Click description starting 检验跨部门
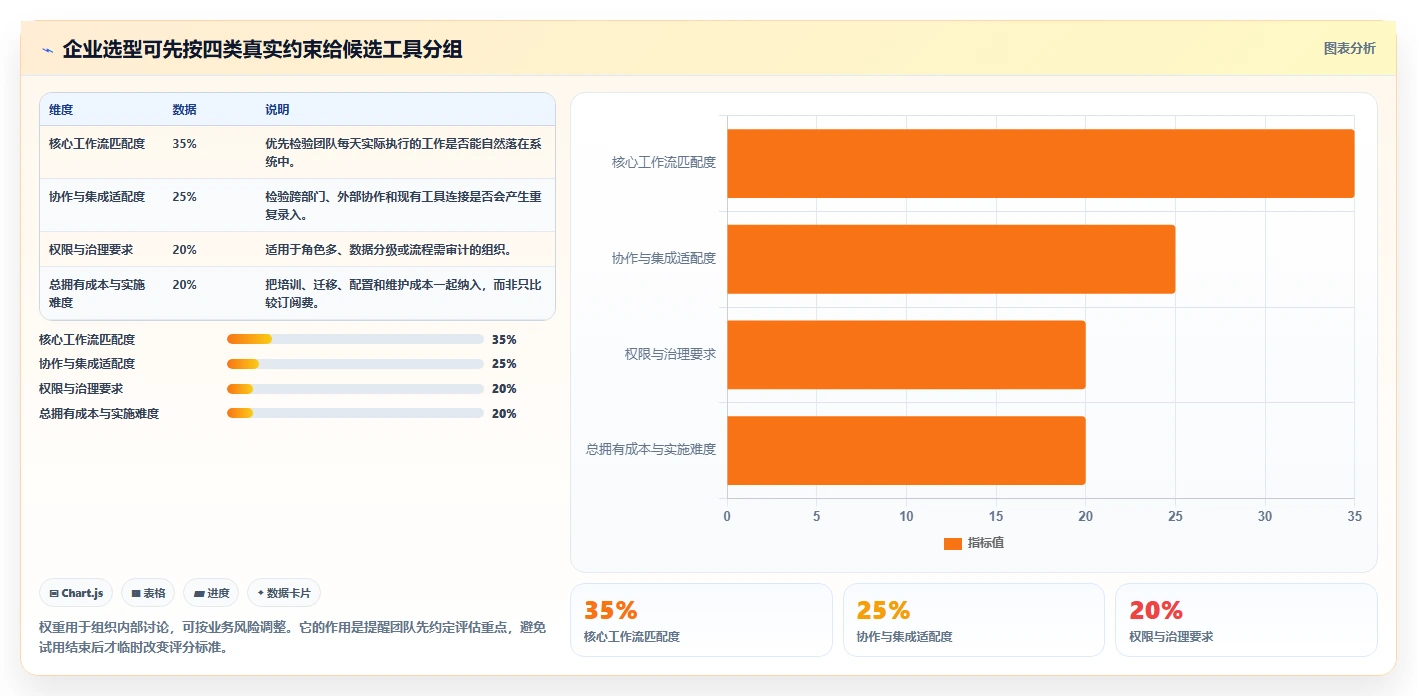Viewport: 1417px width, 696px height. 403,205
